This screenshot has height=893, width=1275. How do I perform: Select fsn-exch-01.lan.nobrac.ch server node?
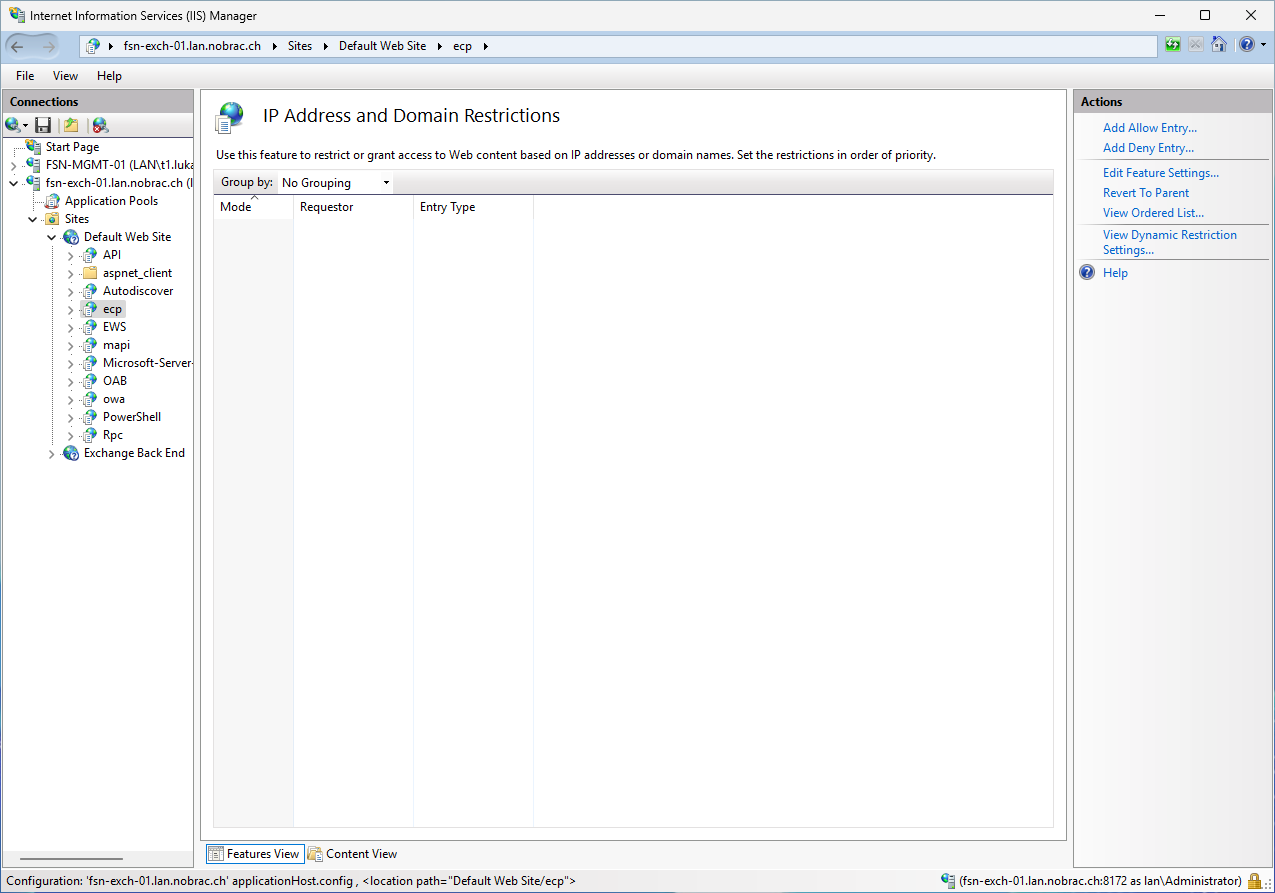(x=119, y=183)
